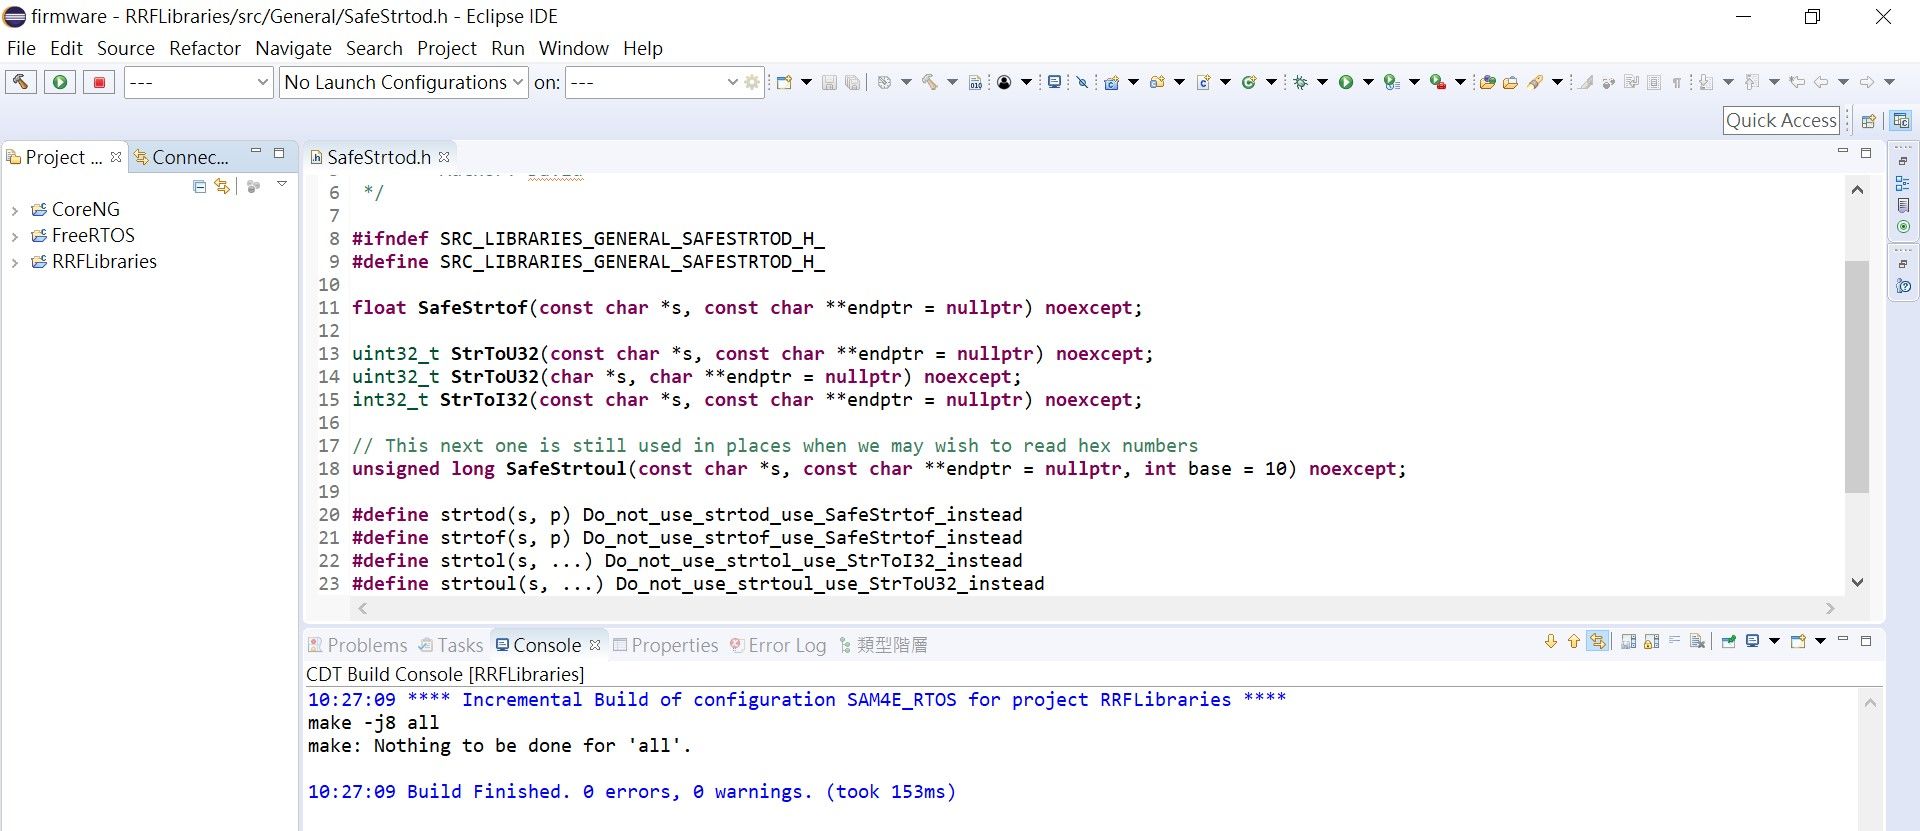1920x831 pixels.
Task: Open dropdown arrow beside Open Console icon
Action: [1820, 641]
